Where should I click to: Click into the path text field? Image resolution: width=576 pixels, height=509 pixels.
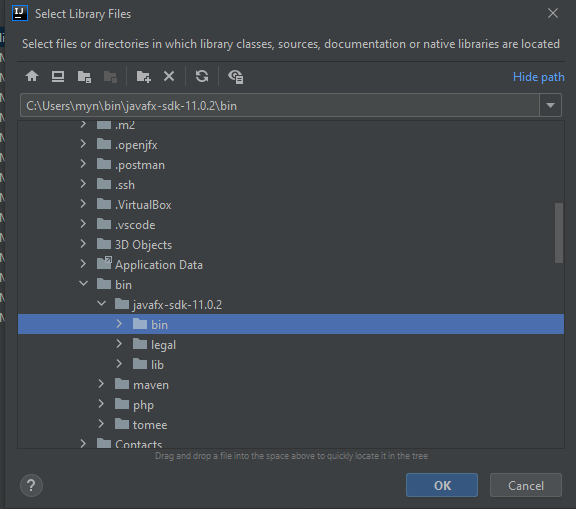[280, 106]
